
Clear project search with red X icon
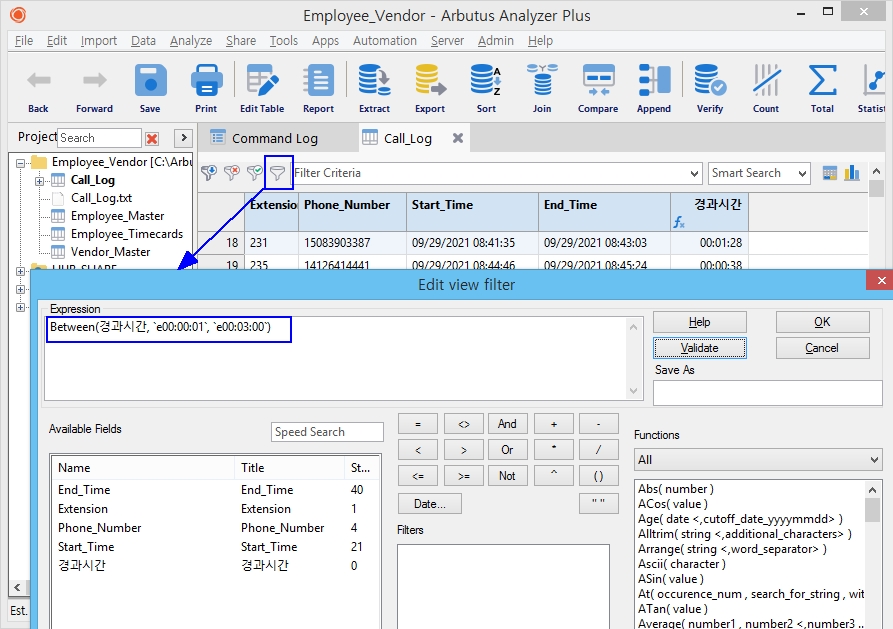pos(152,138)
